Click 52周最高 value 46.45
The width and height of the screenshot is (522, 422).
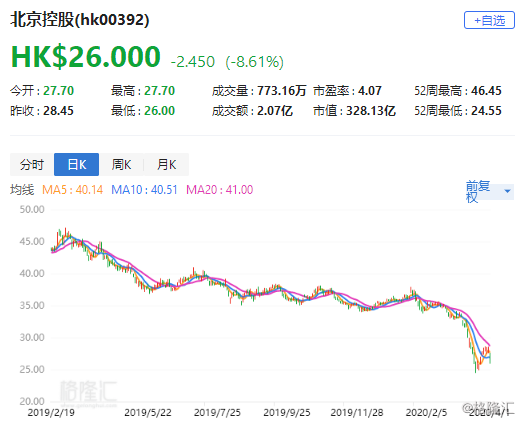pos(486,91)
